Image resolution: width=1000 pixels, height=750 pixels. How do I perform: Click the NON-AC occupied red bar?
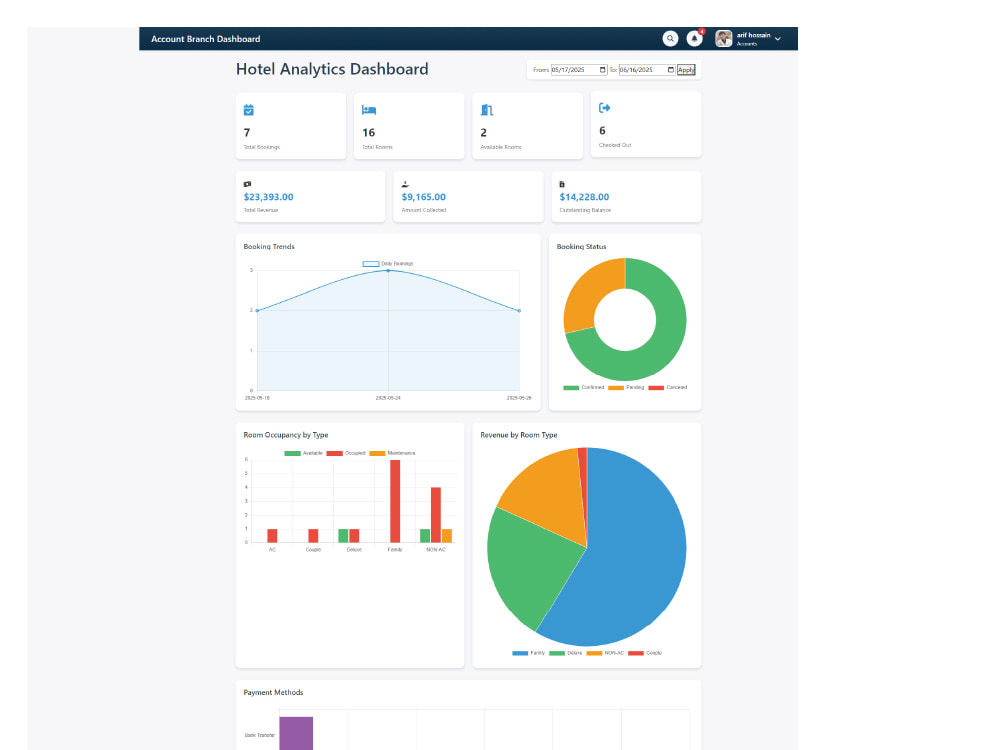click(x=436, y=515)
